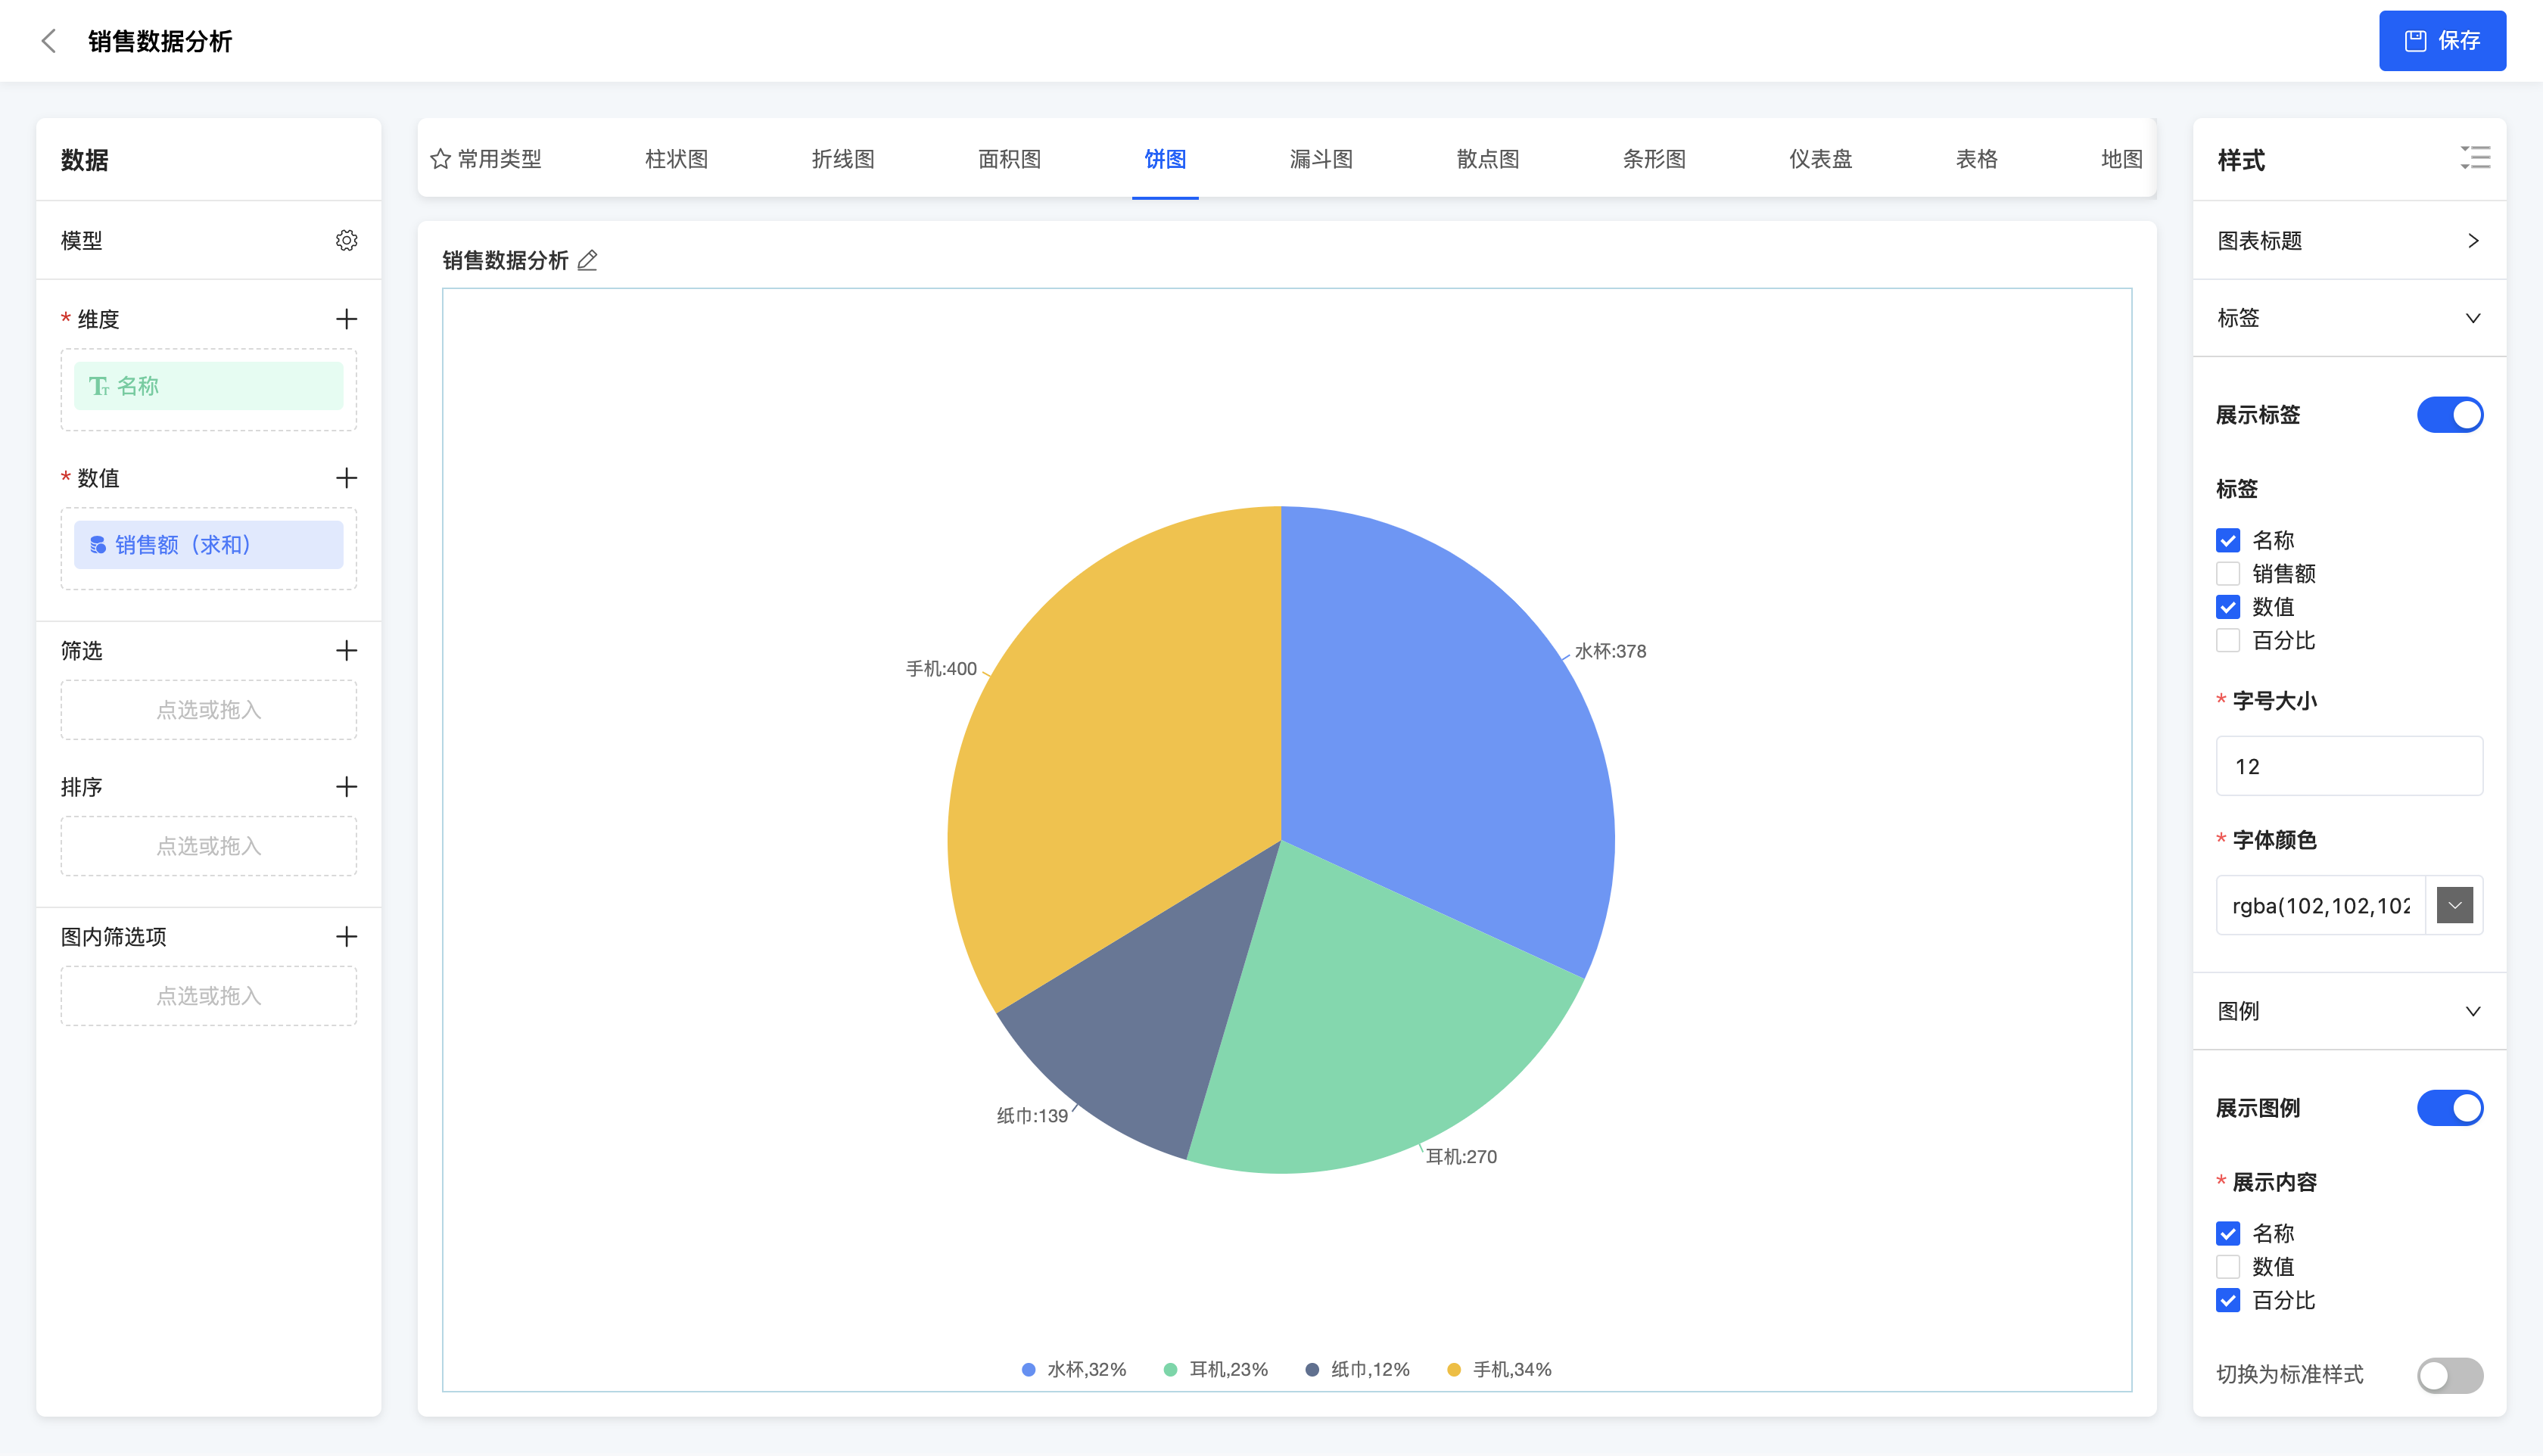
Task: Click the 保存 button
Action: click(2441, 41)
